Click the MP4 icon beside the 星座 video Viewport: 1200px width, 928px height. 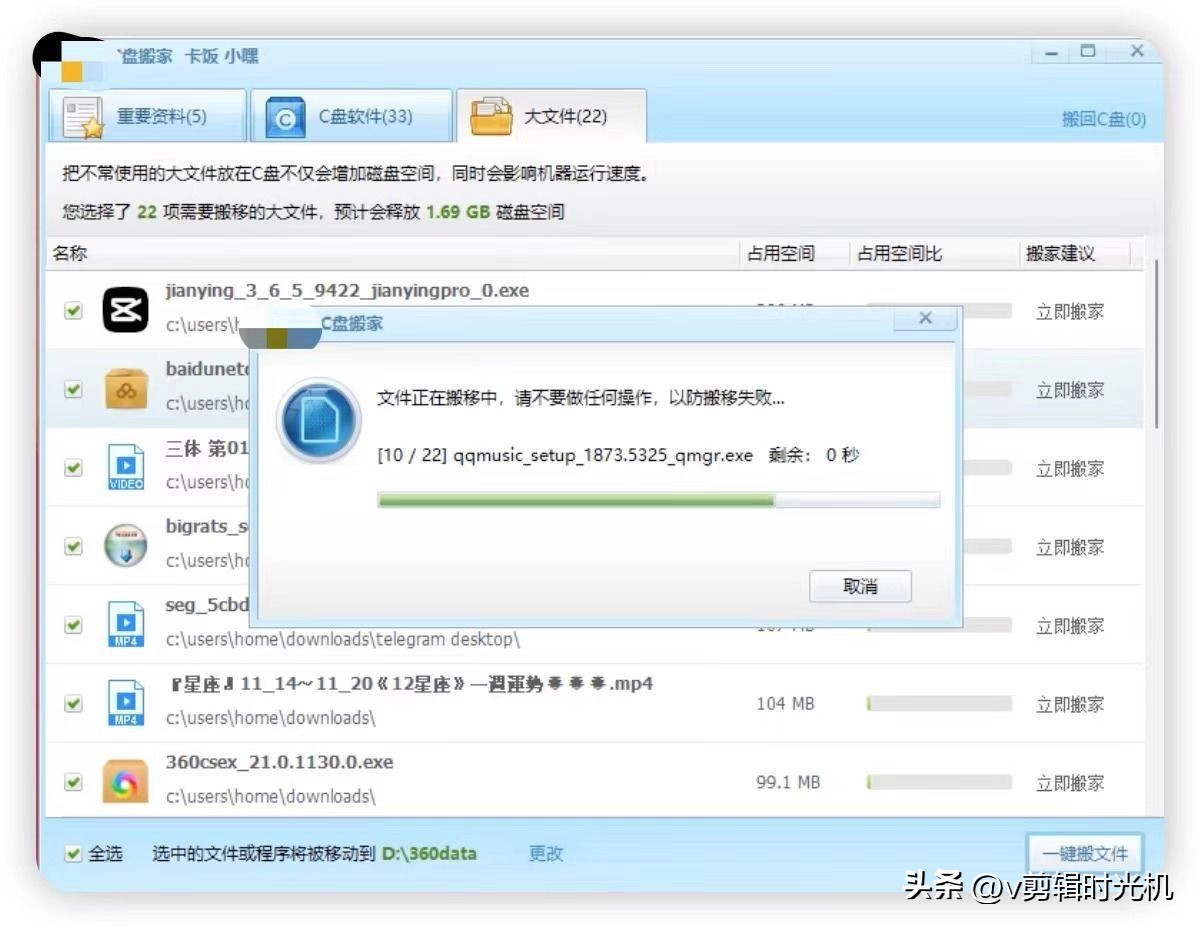[x=125, y=702]
